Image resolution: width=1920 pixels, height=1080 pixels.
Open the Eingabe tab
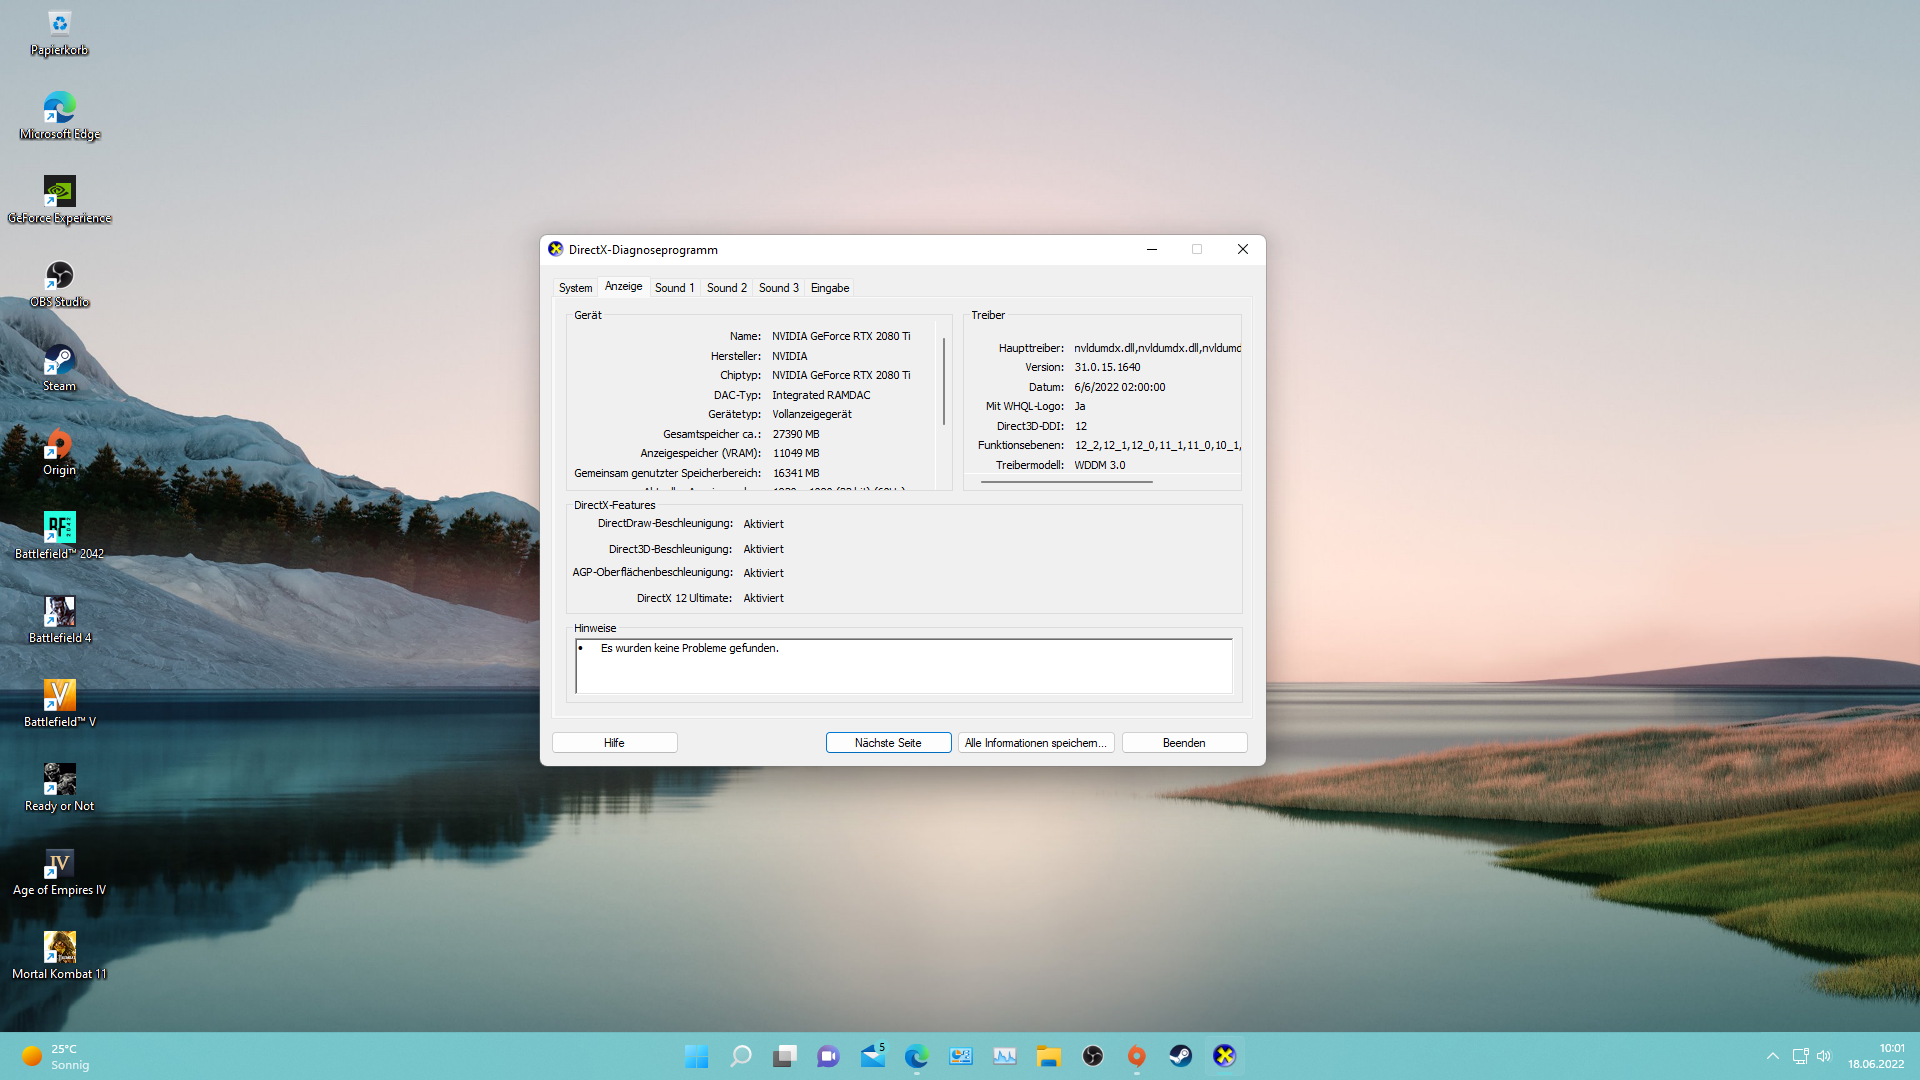pyautogui.click(x=829, y=288)
